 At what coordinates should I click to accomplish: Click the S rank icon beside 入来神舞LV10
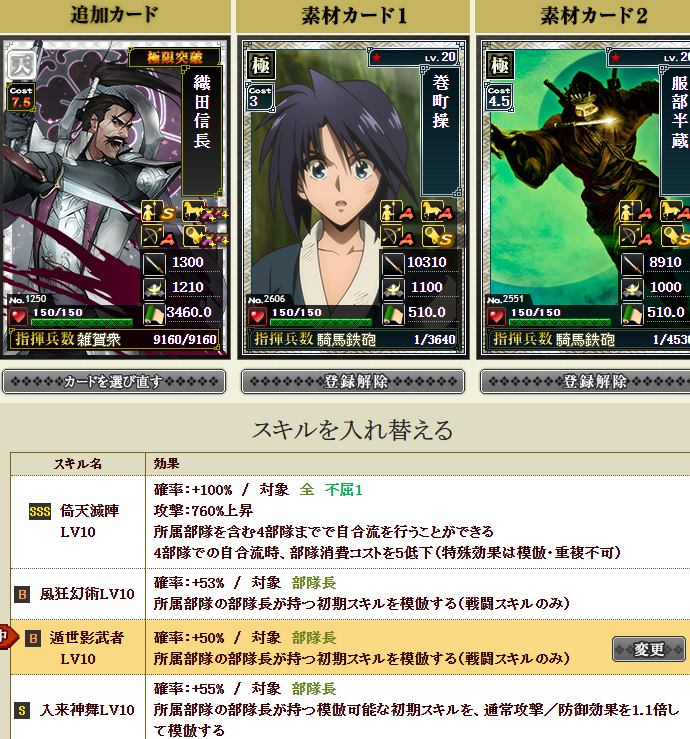tap(22, 710)
